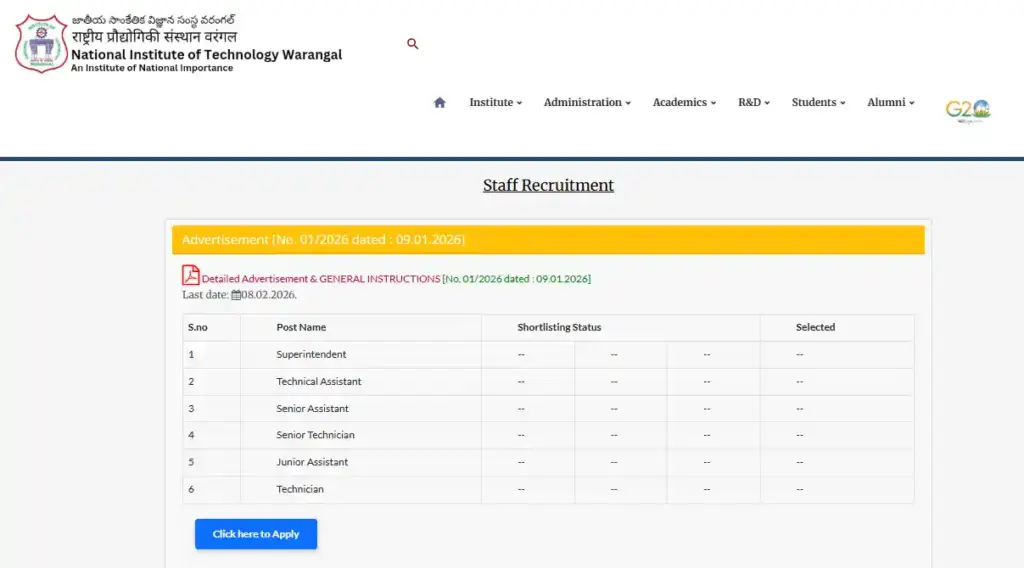Viewport: 1024px width, 568px height.
Task: Open the R&D menu
Action: [x=753, y=102]
